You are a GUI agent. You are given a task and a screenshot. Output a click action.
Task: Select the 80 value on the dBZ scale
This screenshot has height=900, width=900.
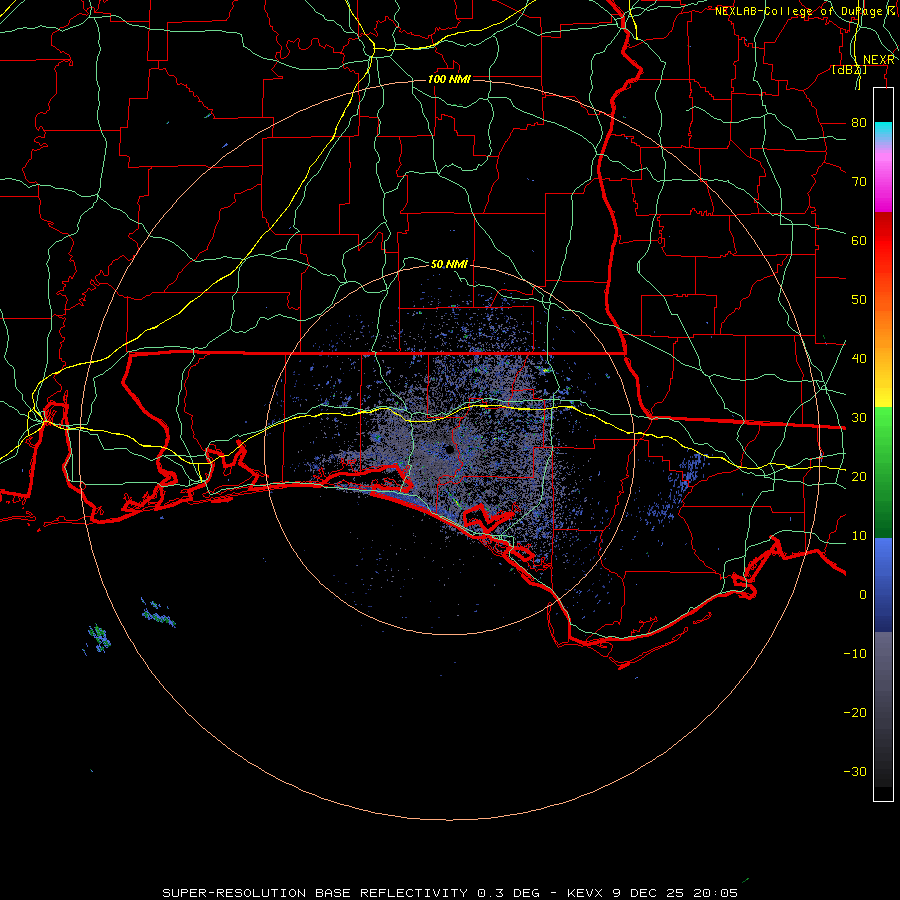859,122
